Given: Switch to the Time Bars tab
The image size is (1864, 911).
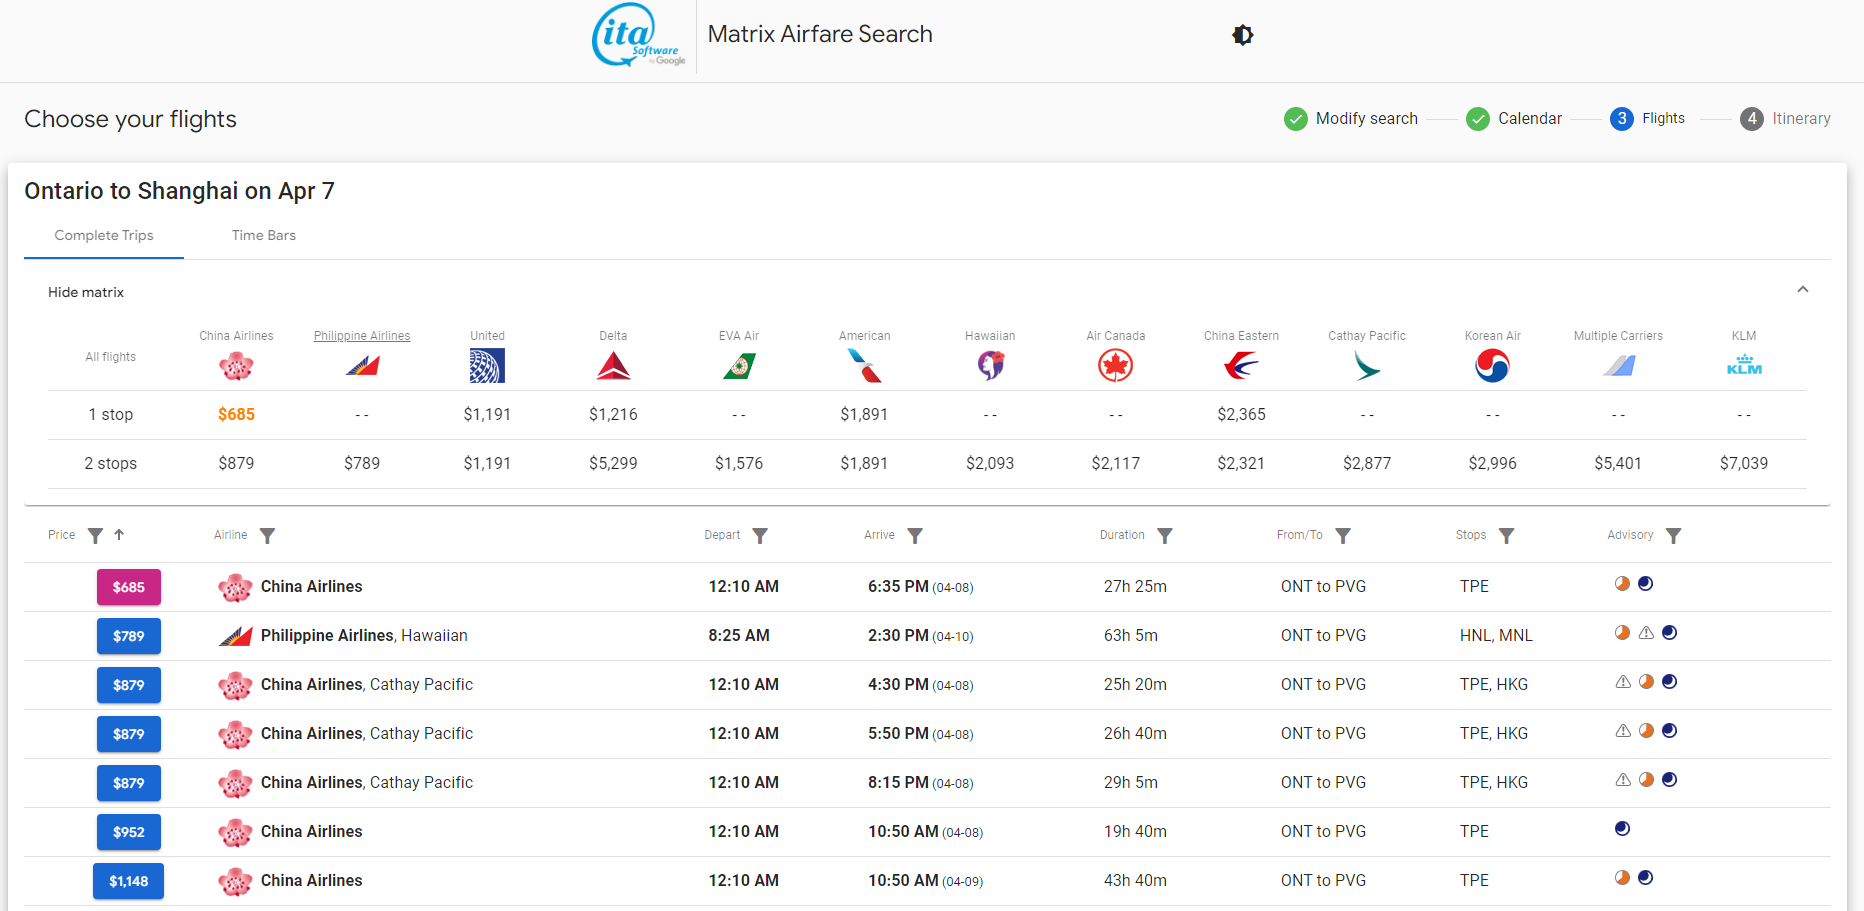Looking at the screenshot, I should (x=263, y=236).
